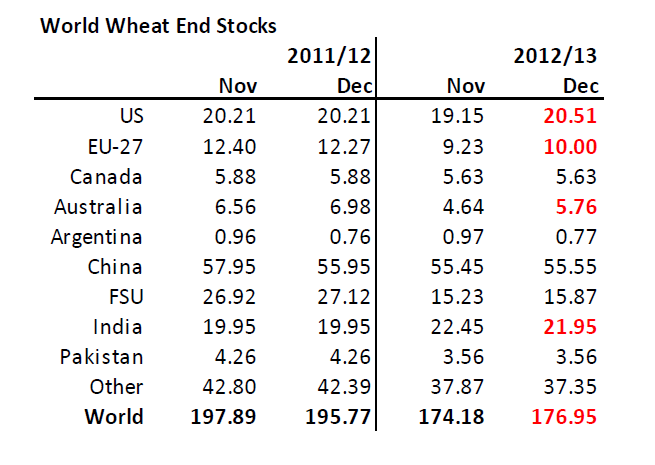The height and width of the screenshot is (465, 655).
Task: Select the red India value 21.95
Action: pyautogui.click(x=570, y=327)
